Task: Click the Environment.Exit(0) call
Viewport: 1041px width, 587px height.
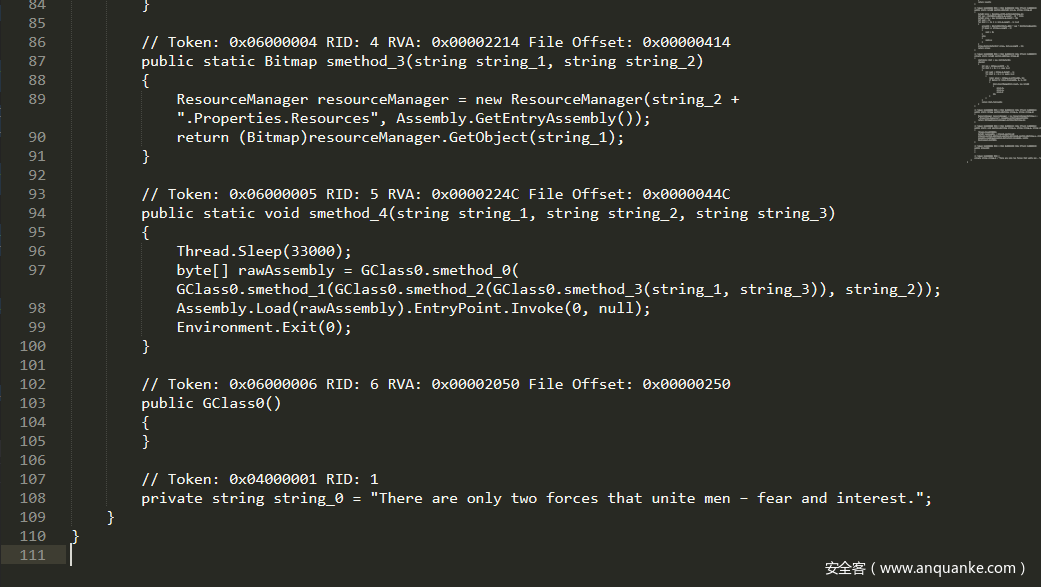Action: 264,327
